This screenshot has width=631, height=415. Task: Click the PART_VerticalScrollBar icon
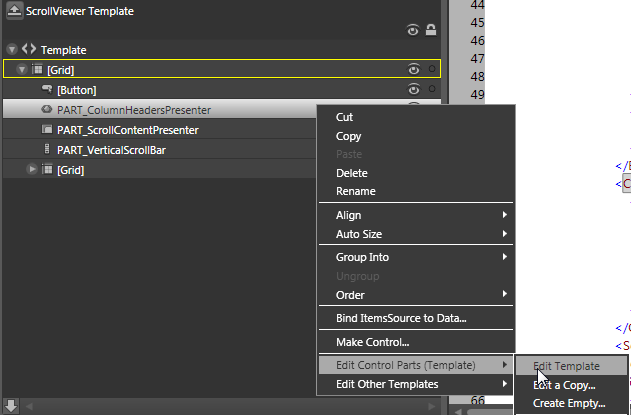coord(47,149)
